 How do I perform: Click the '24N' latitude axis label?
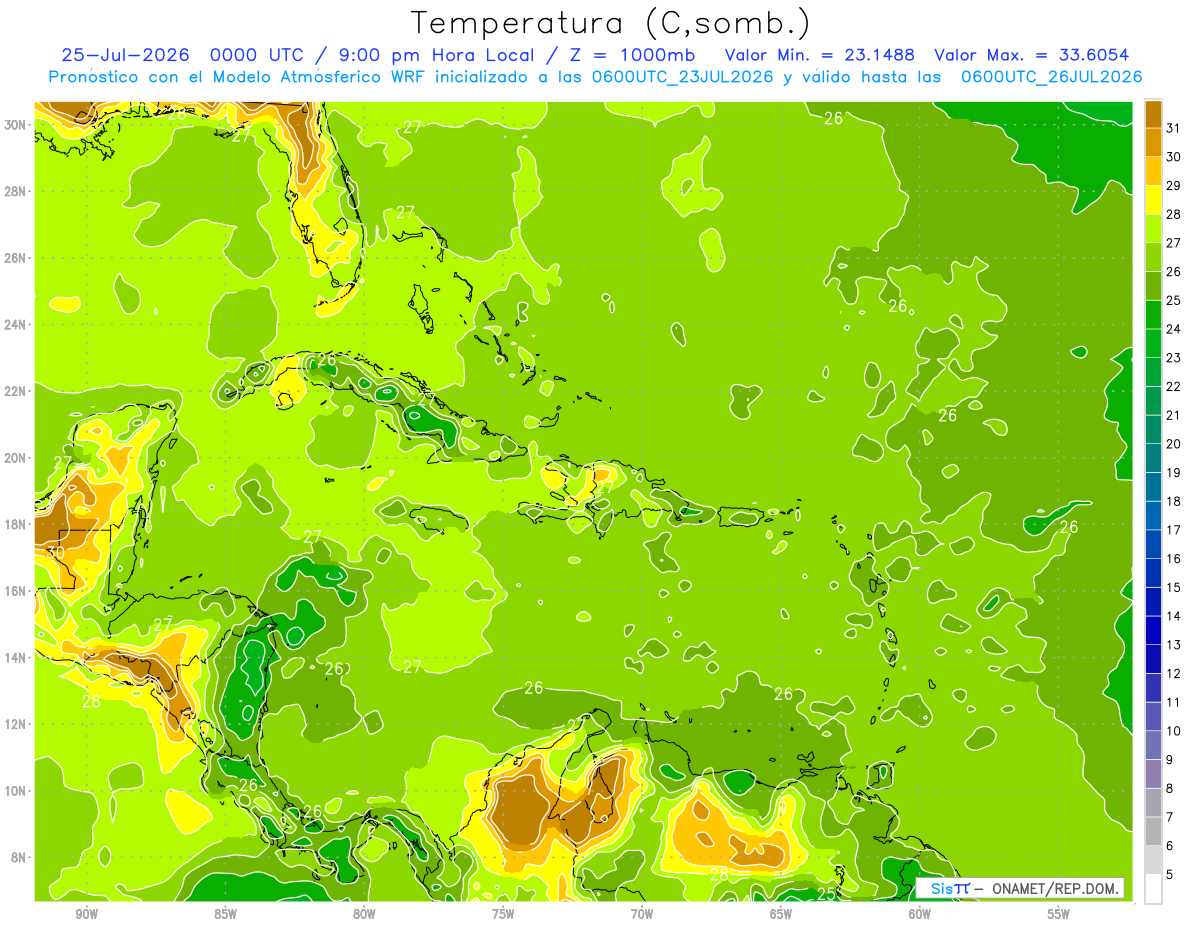[x=15, y=325]
